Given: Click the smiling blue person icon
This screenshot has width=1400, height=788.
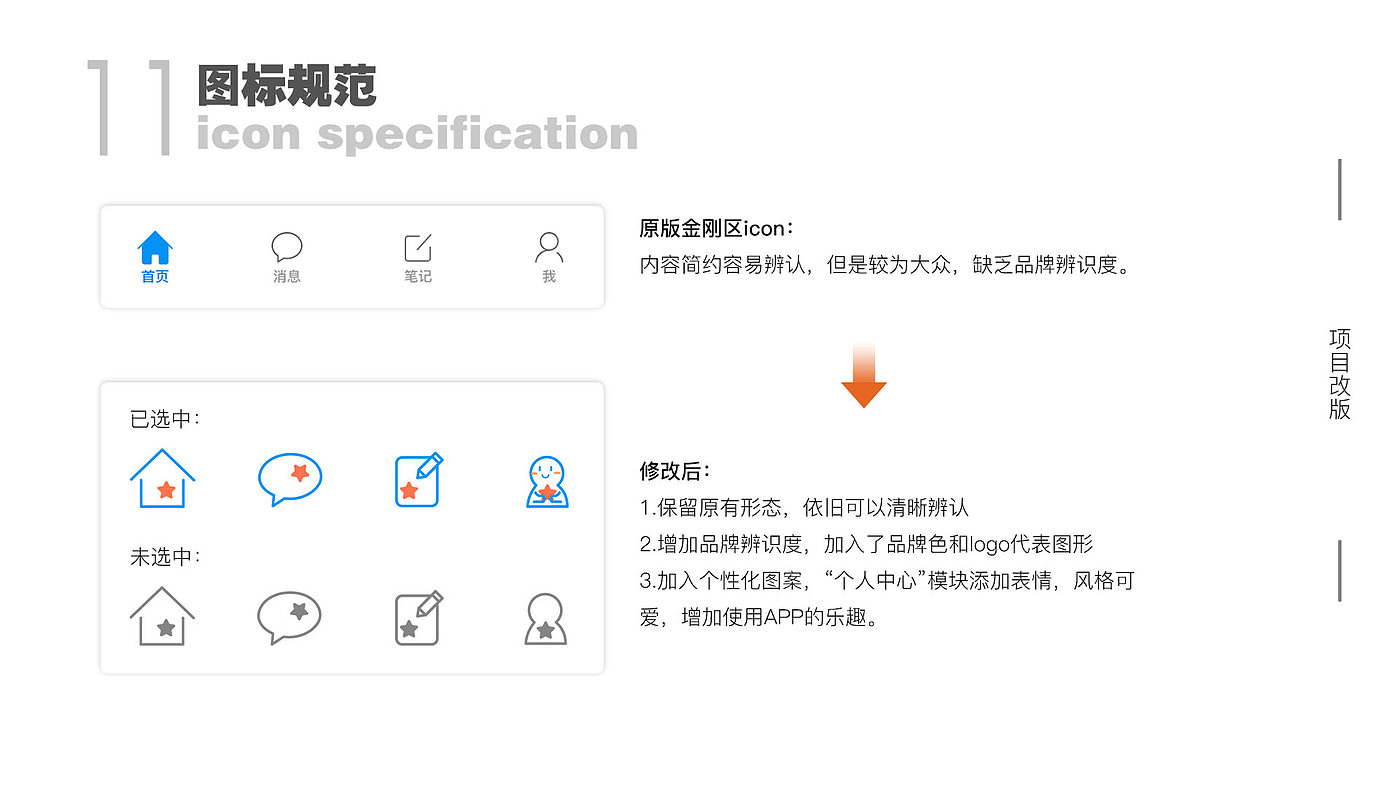Looking at the screenshot, I should coord(547,481).
